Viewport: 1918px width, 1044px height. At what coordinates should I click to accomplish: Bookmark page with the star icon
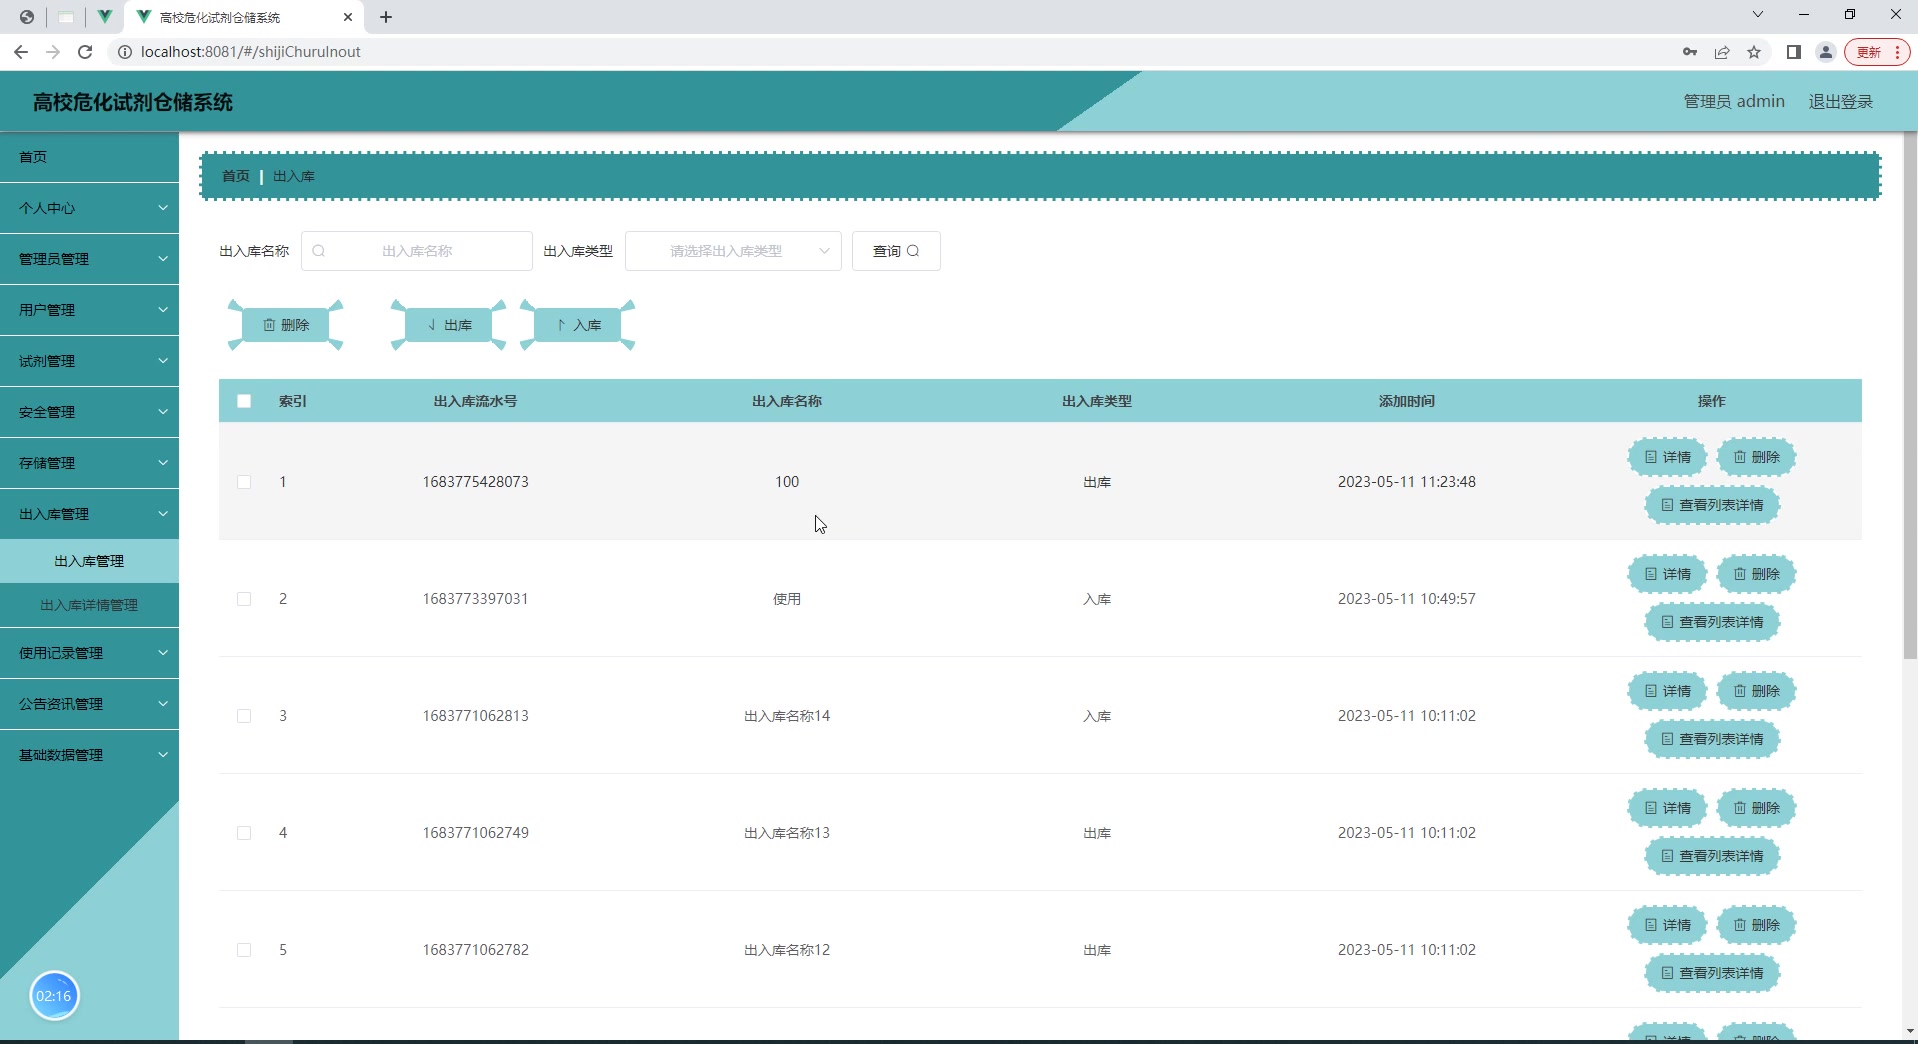(1754, 52)
